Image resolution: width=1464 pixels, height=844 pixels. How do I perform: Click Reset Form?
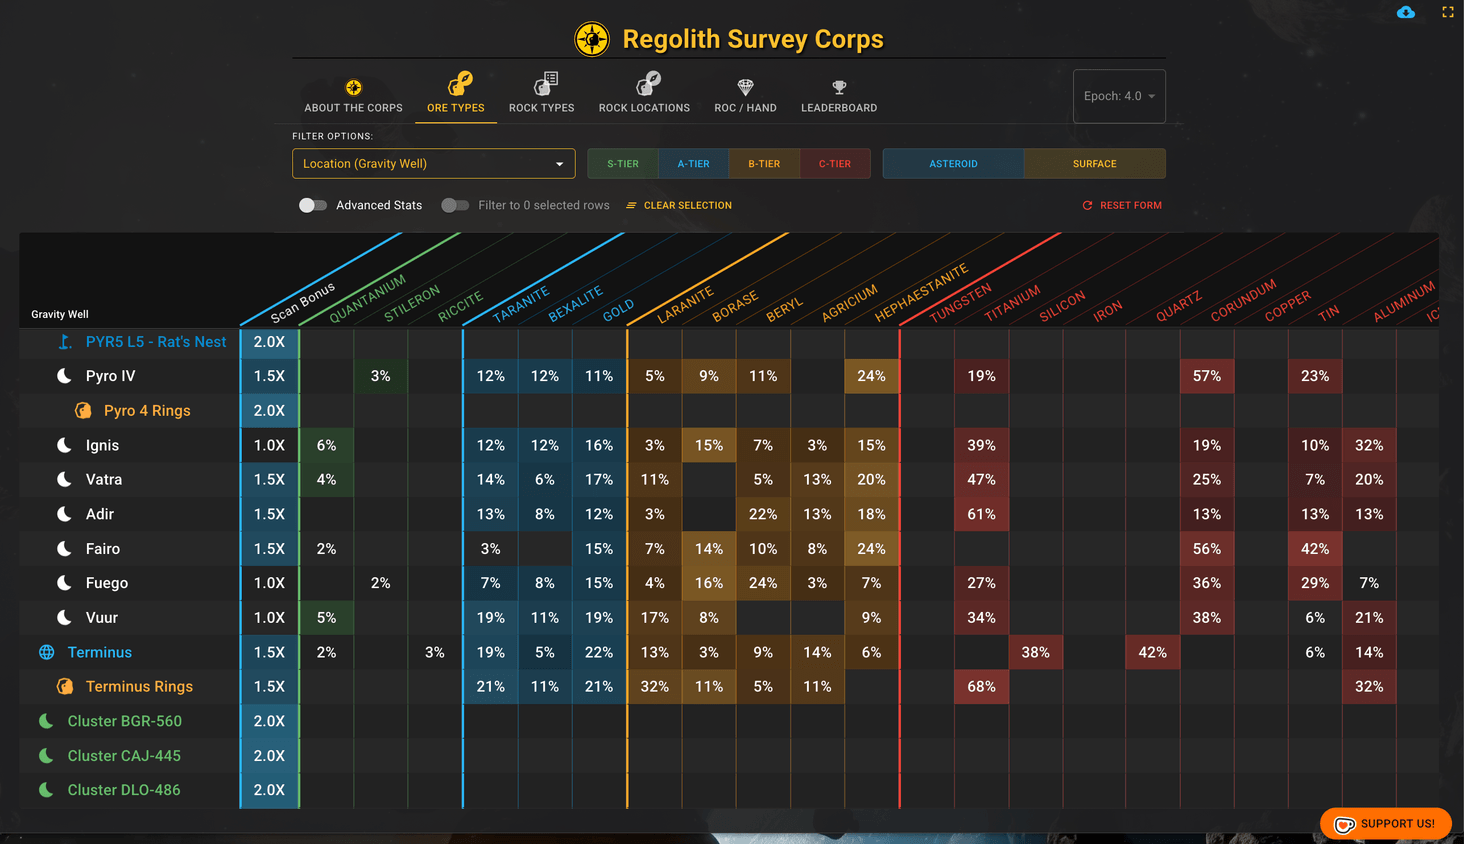coord(1122,205)
